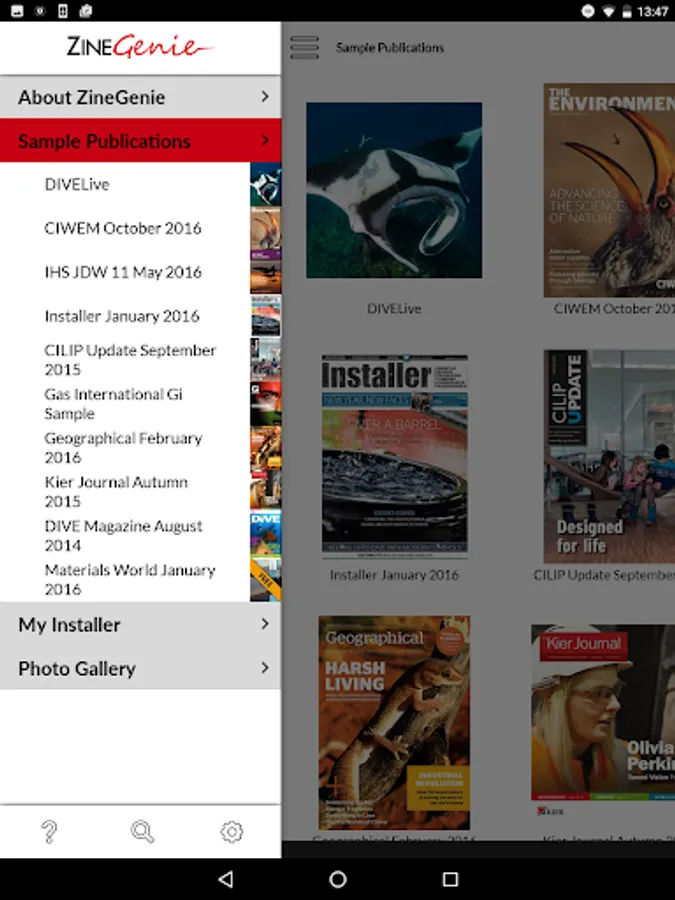
Task: Open search with the magnifier icon
Action: coord(142,832)
